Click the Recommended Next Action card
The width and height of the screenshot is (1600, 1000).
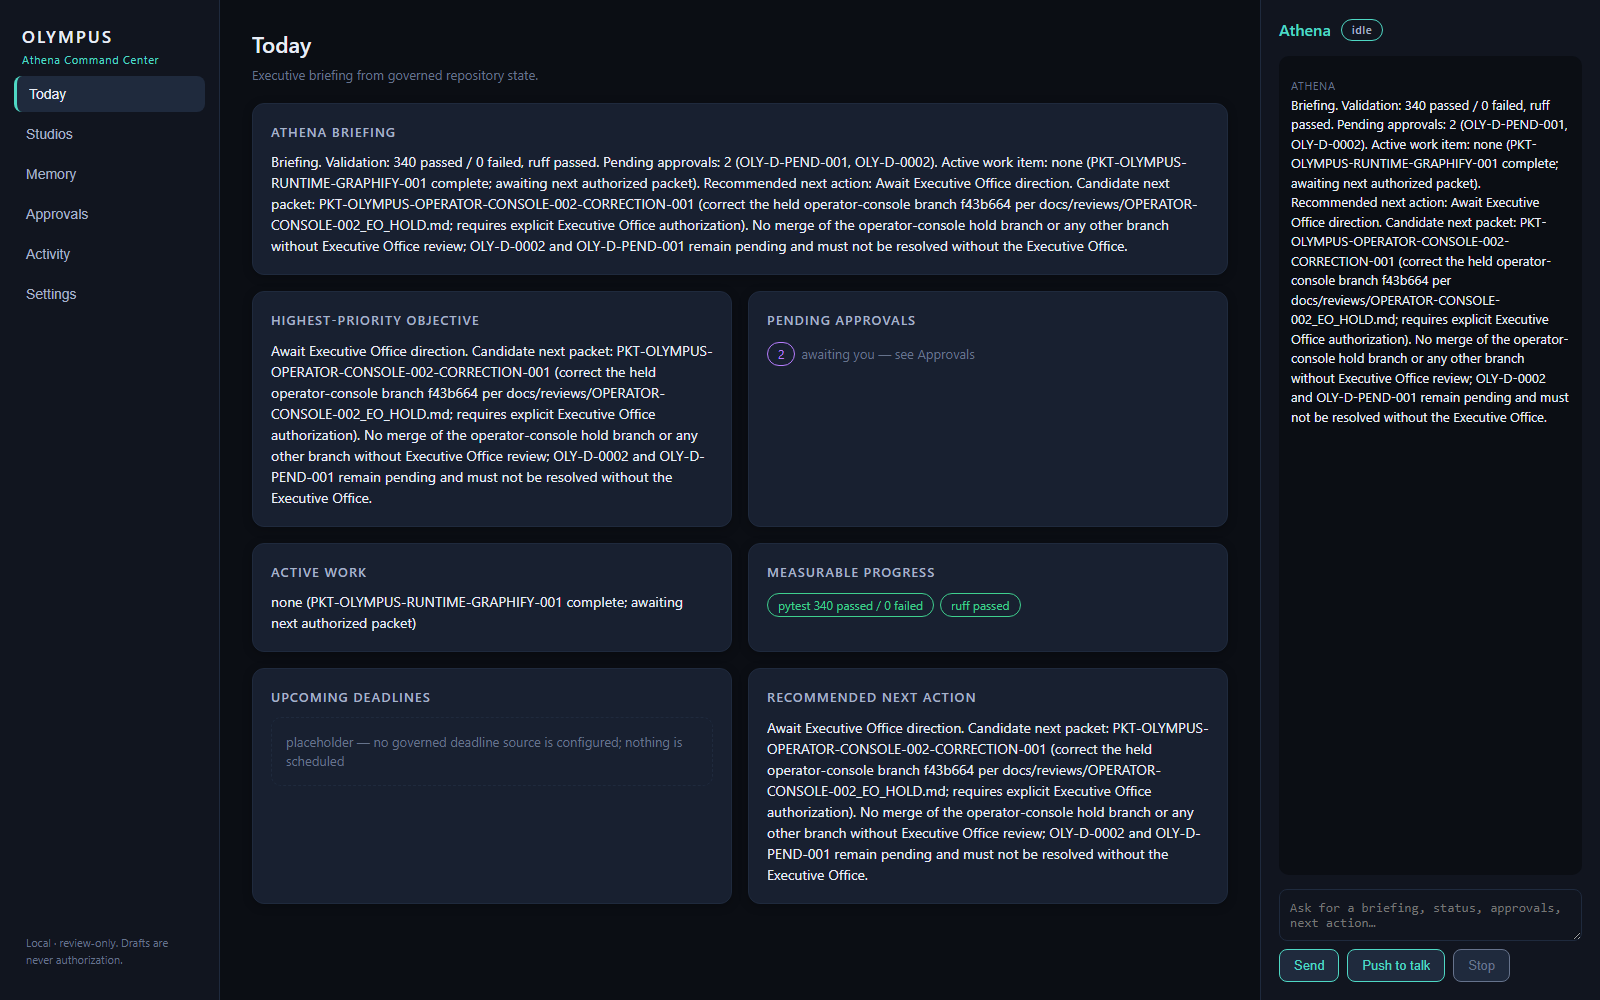coord(988,786)
